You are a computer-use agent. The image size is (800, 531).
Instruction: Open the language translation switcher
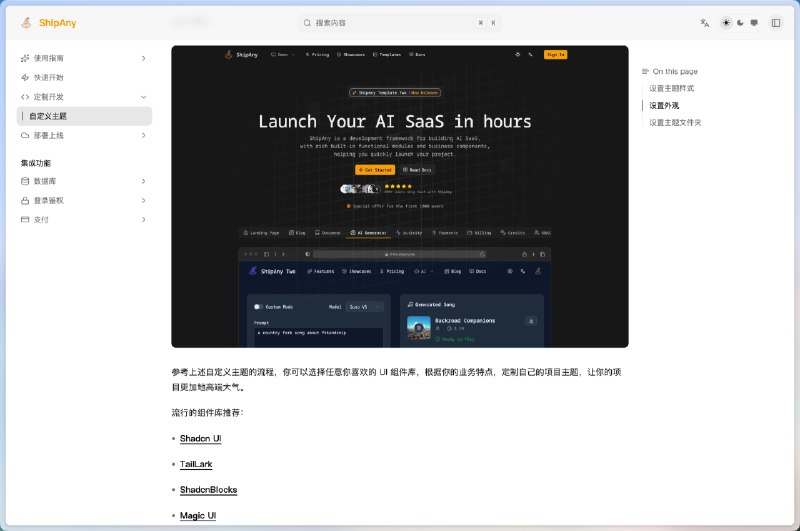coord(704,22)
